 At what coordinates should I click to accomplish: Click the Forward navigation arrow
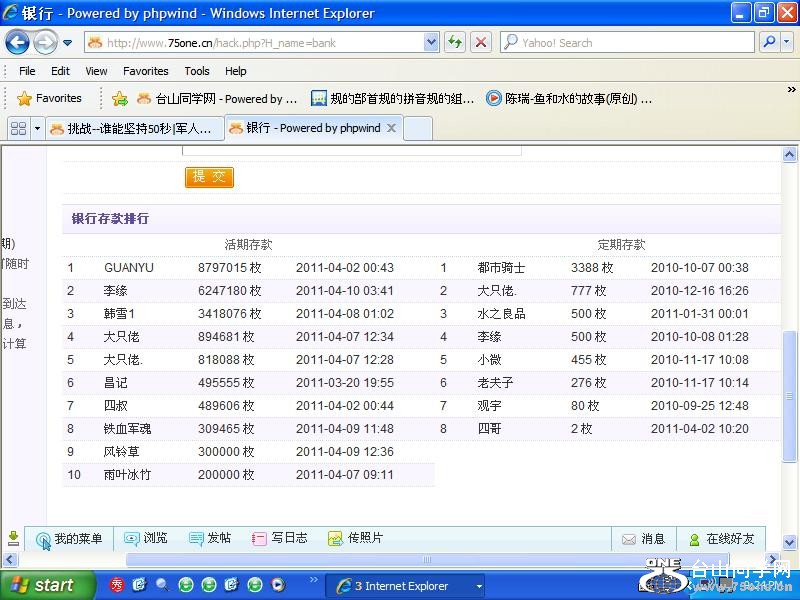click(x=45, y=42)
